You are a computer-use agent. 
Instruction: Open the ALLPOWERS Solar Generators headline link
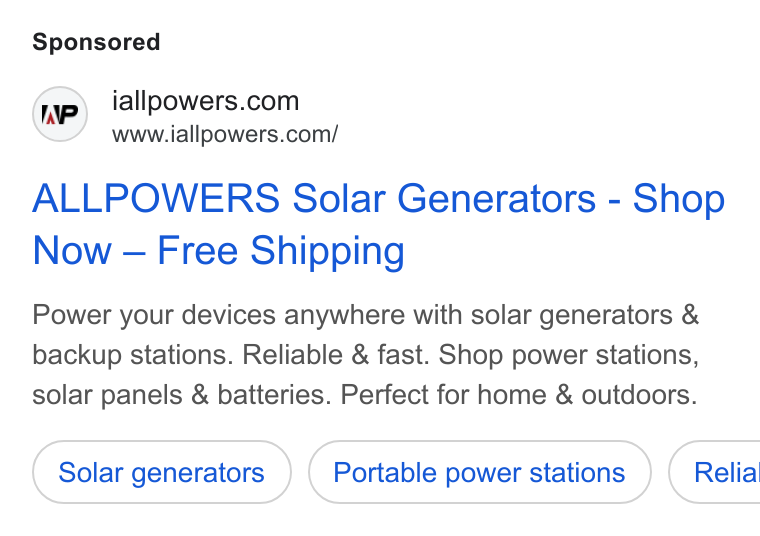379,224
